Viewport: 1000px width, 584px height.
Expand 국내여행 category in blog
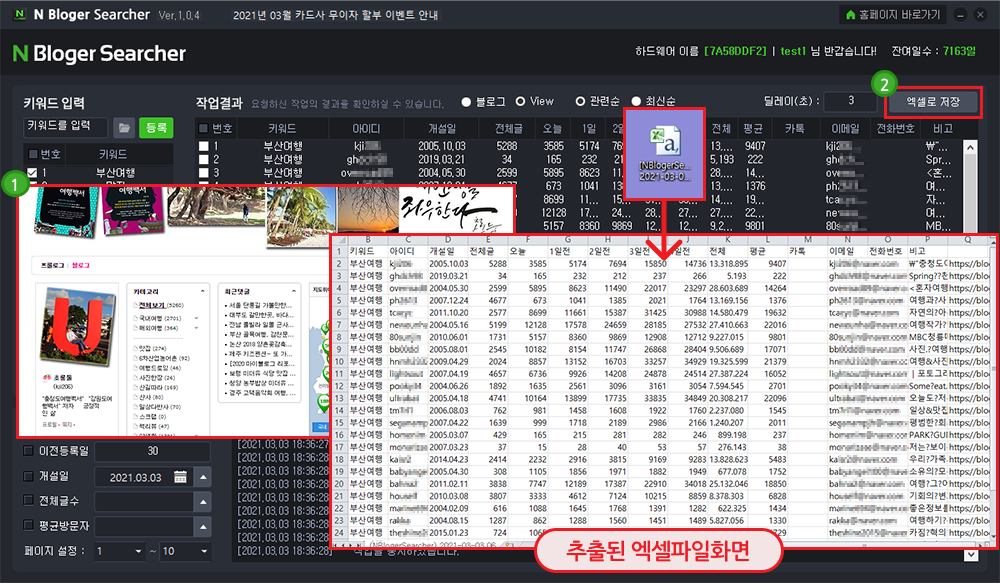tap(196, 318)
